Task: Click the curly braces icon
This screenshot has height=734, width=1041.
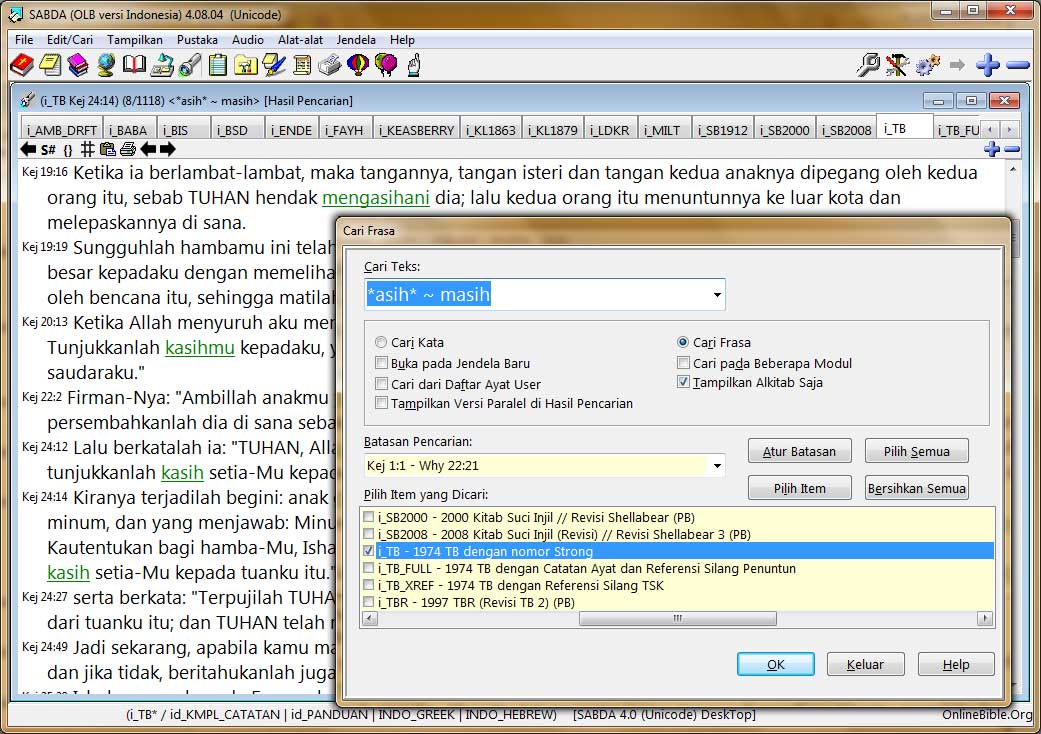Action: pos(68,150)
